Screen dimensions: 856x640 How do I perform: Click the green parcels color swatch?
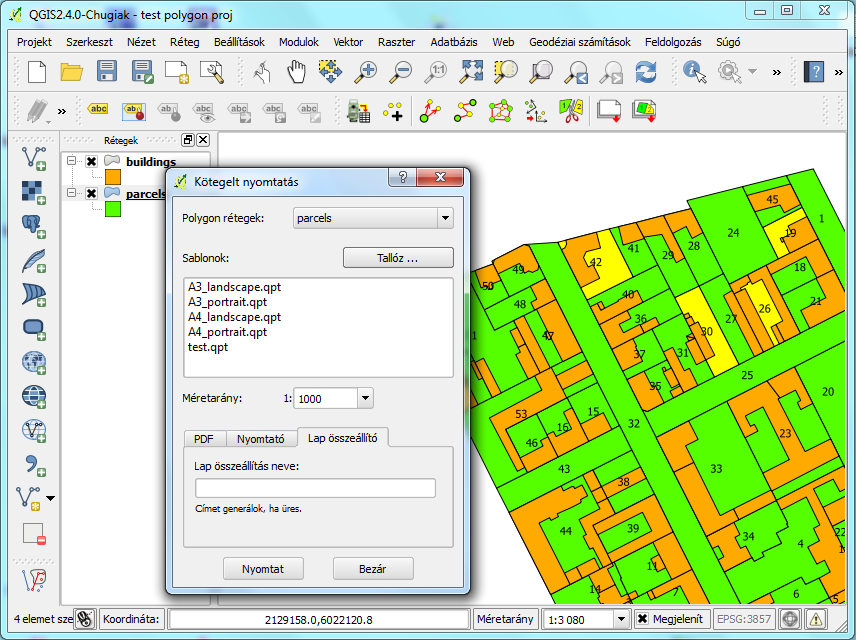point(113,209)
